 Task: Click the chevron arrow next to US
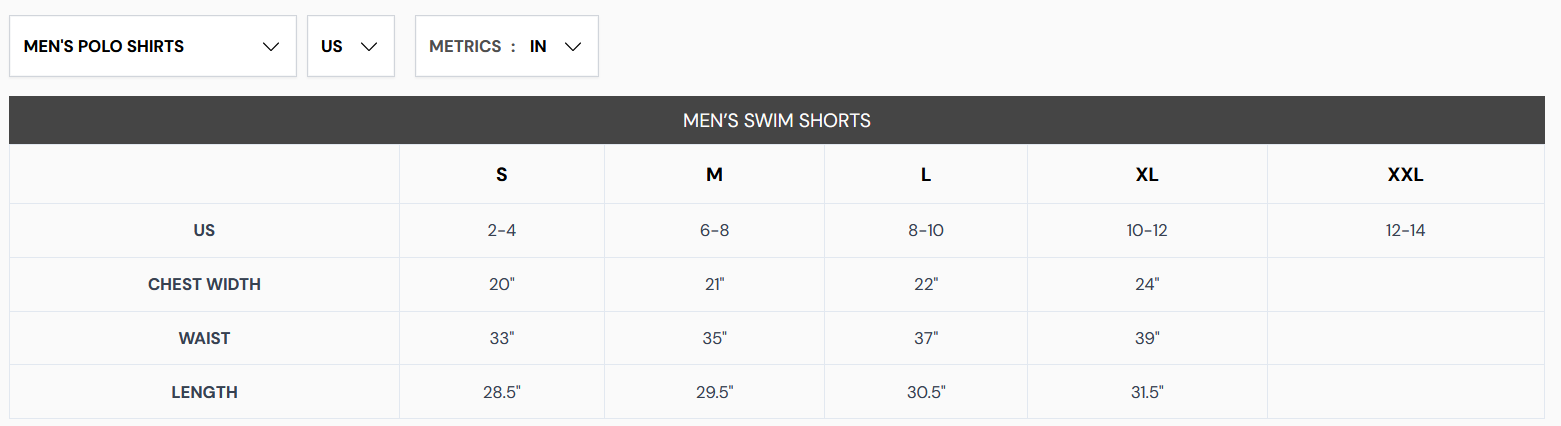(369, 47)
